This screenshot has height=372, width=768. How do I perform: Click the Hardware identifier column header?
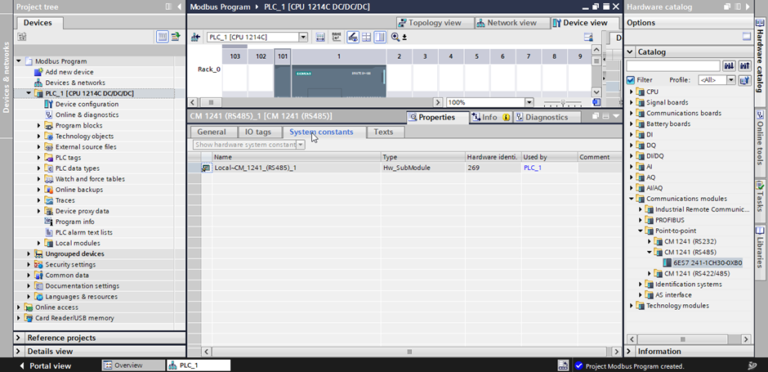click(492, 157)
